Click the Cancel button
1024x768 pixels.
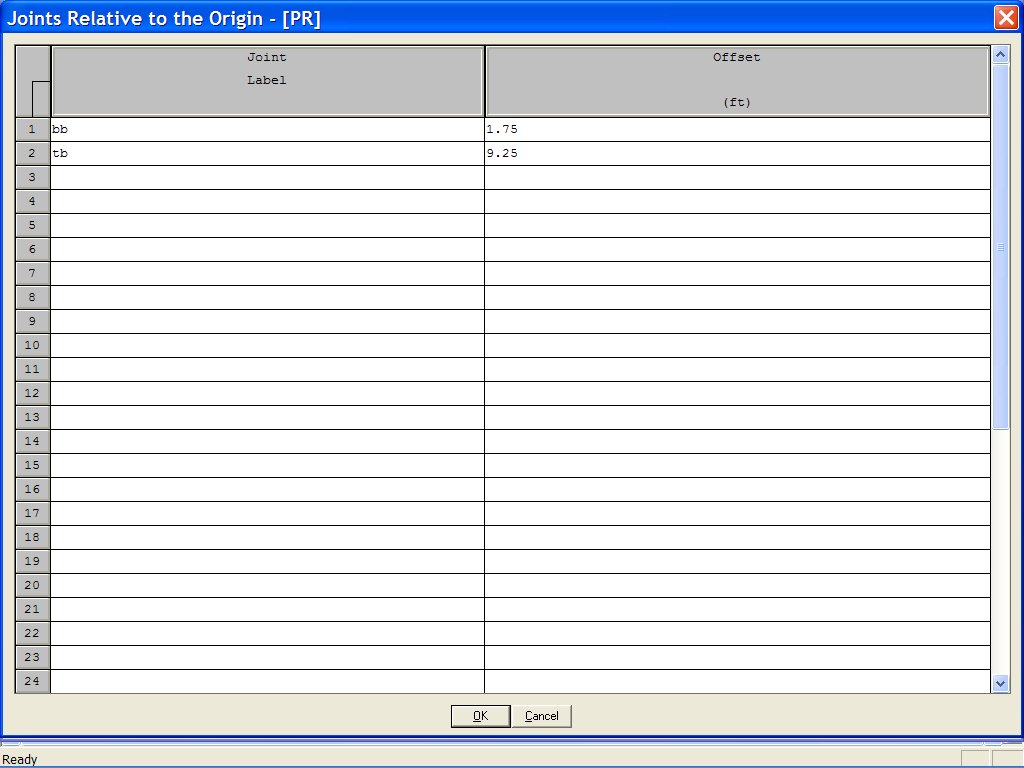pos(541,716)
